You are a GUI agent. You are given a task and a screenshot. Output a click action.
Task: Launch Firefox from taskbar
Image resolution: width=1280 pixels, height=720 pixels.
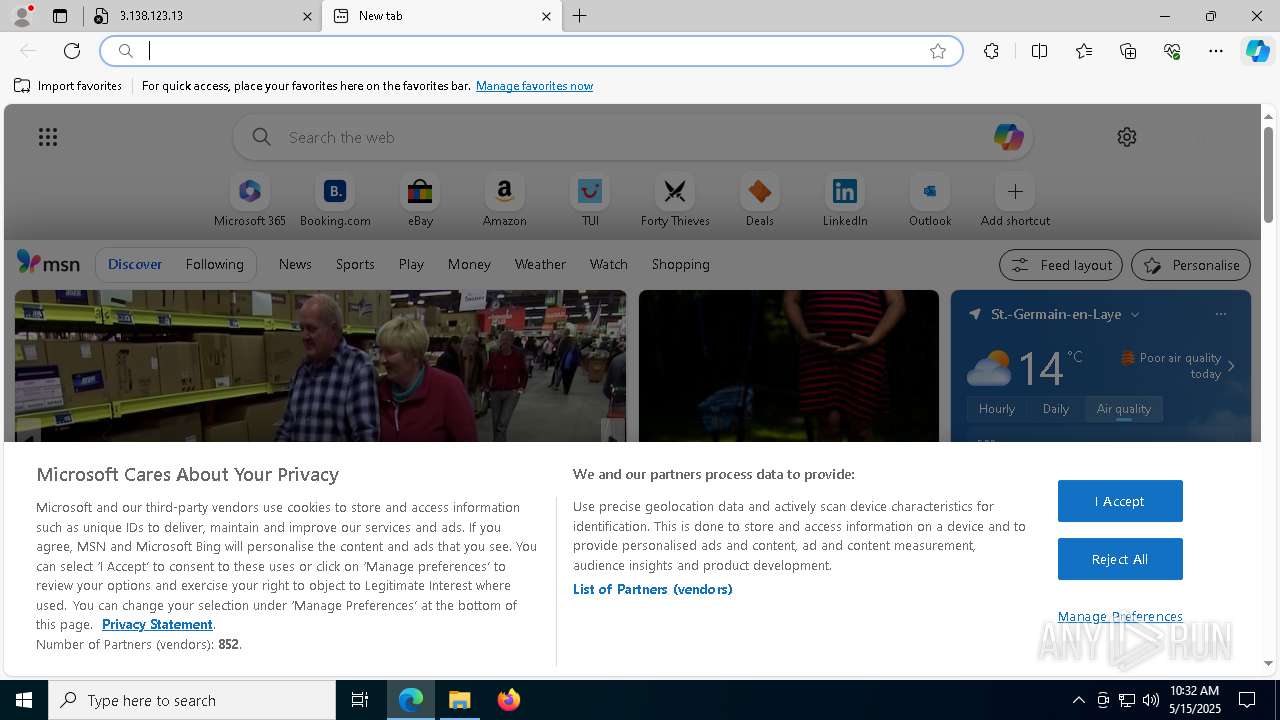pyautogui.click(x=509, y=700)
